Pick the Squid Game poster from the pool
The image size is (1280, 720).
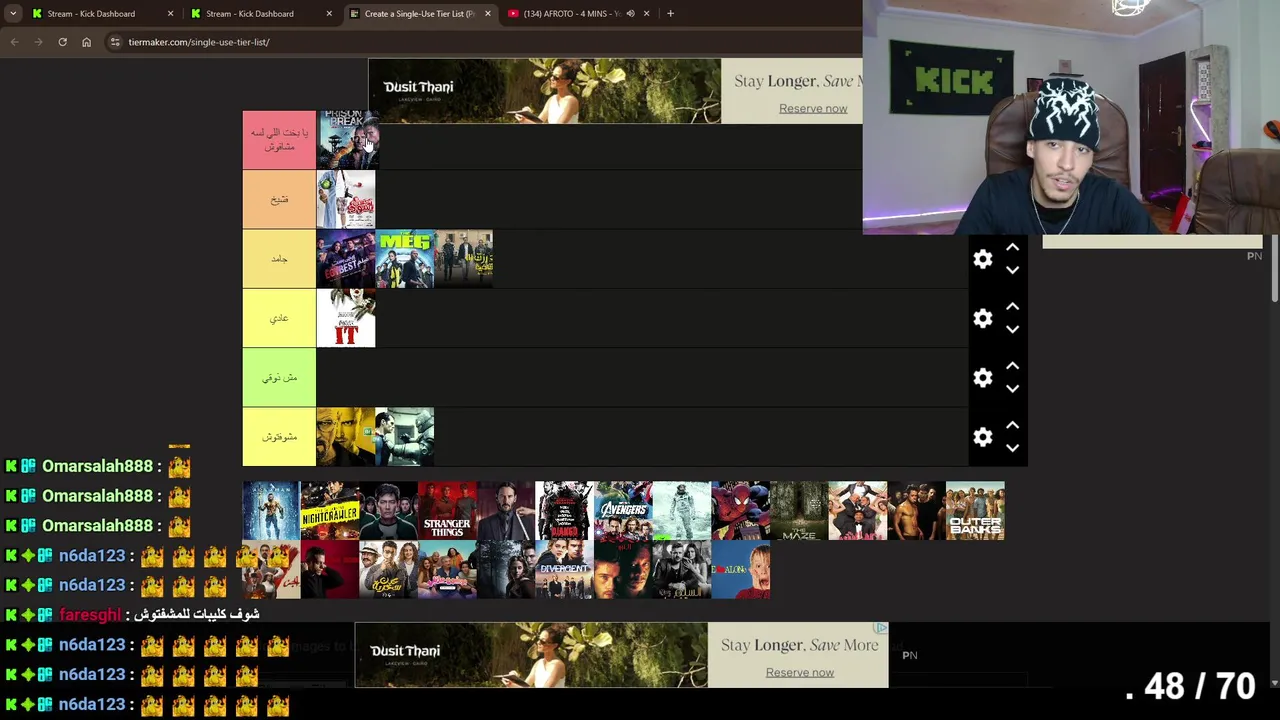[388, 511]
